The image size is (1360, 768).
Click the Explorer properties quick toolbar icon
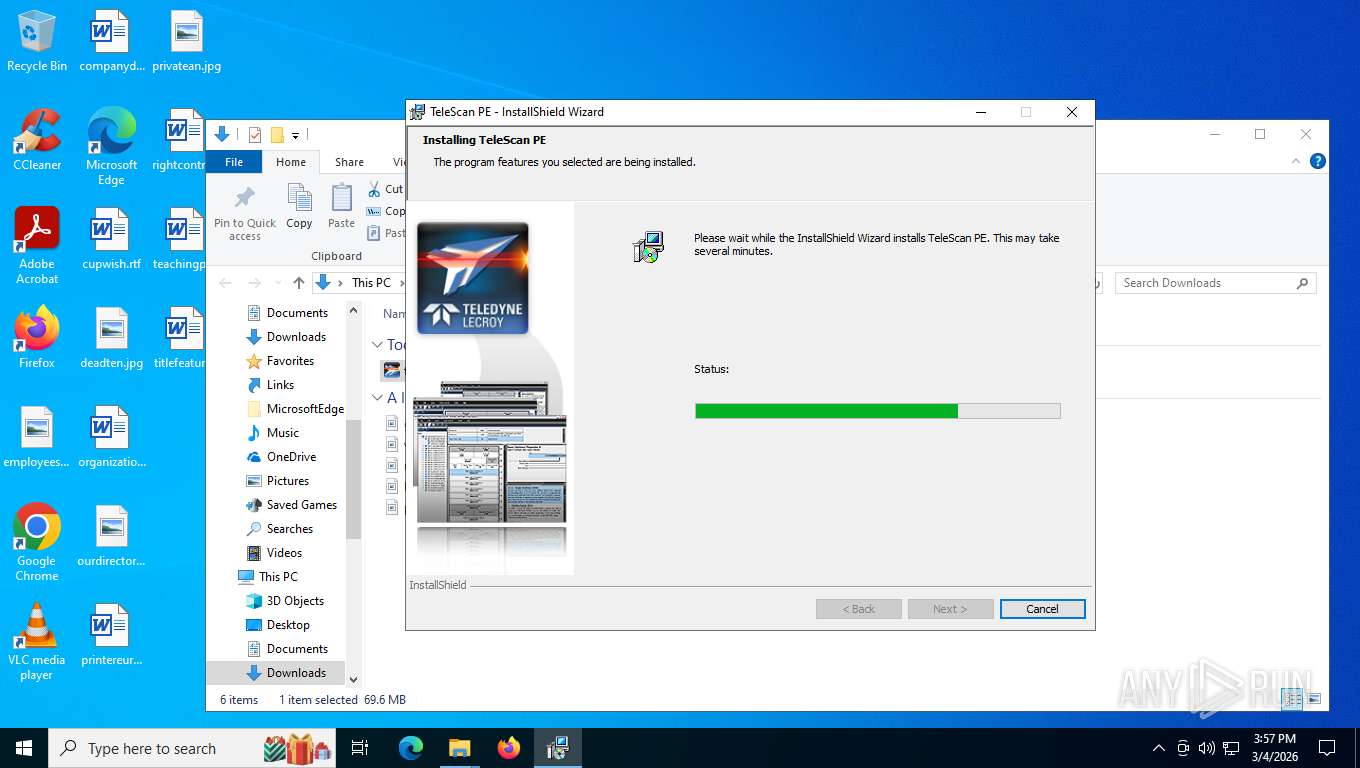pos(254,134)
